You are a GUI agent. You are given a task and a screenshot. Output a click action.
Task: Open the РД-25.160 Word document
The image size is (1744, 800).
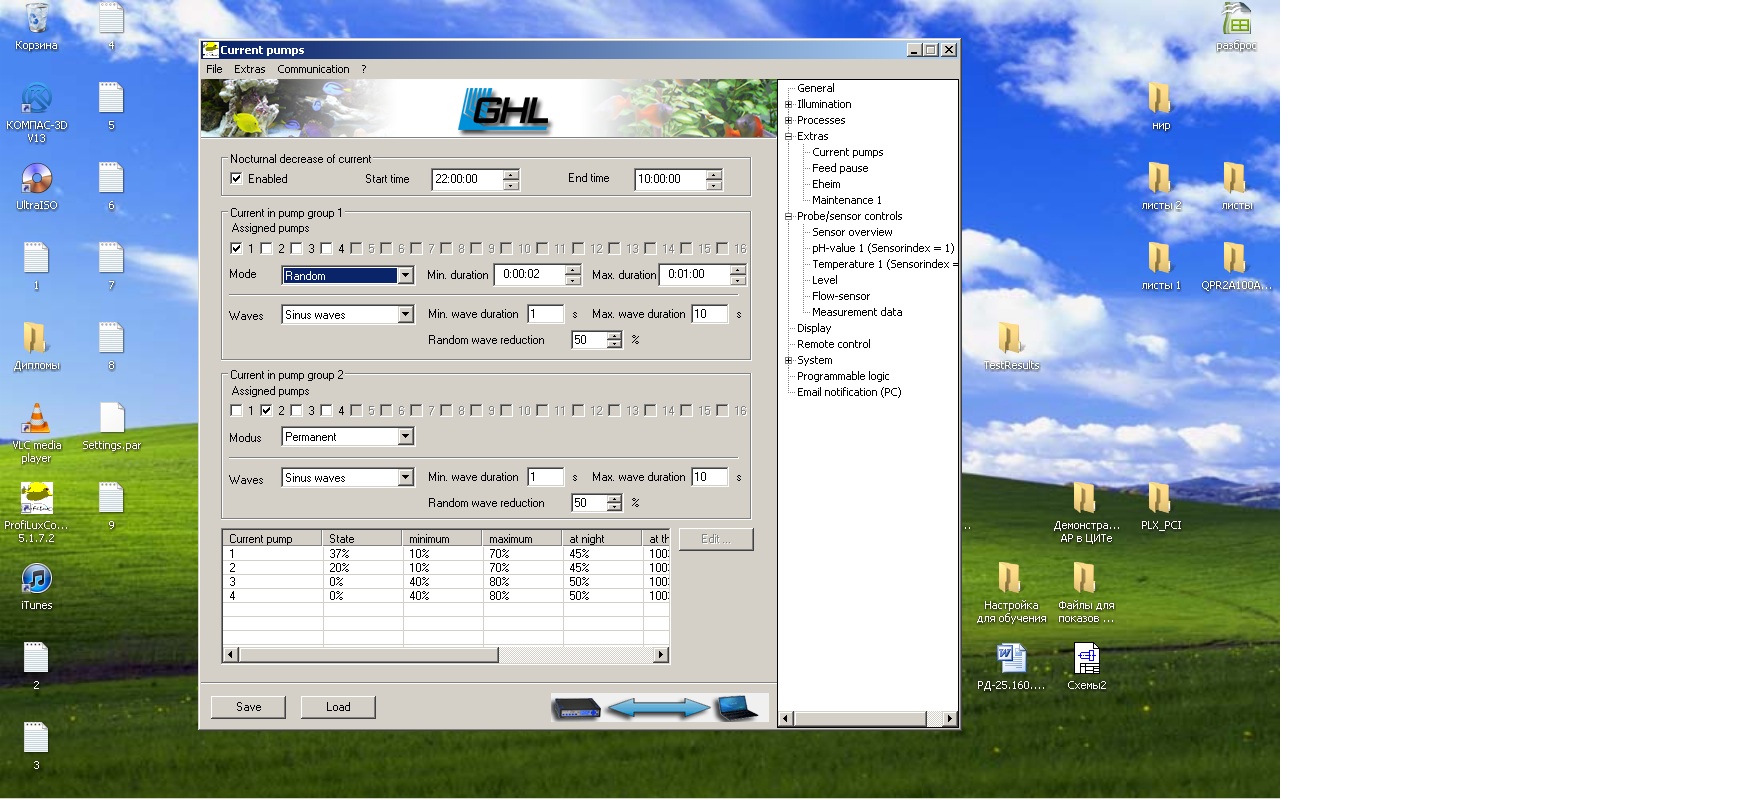point(1011,666)
